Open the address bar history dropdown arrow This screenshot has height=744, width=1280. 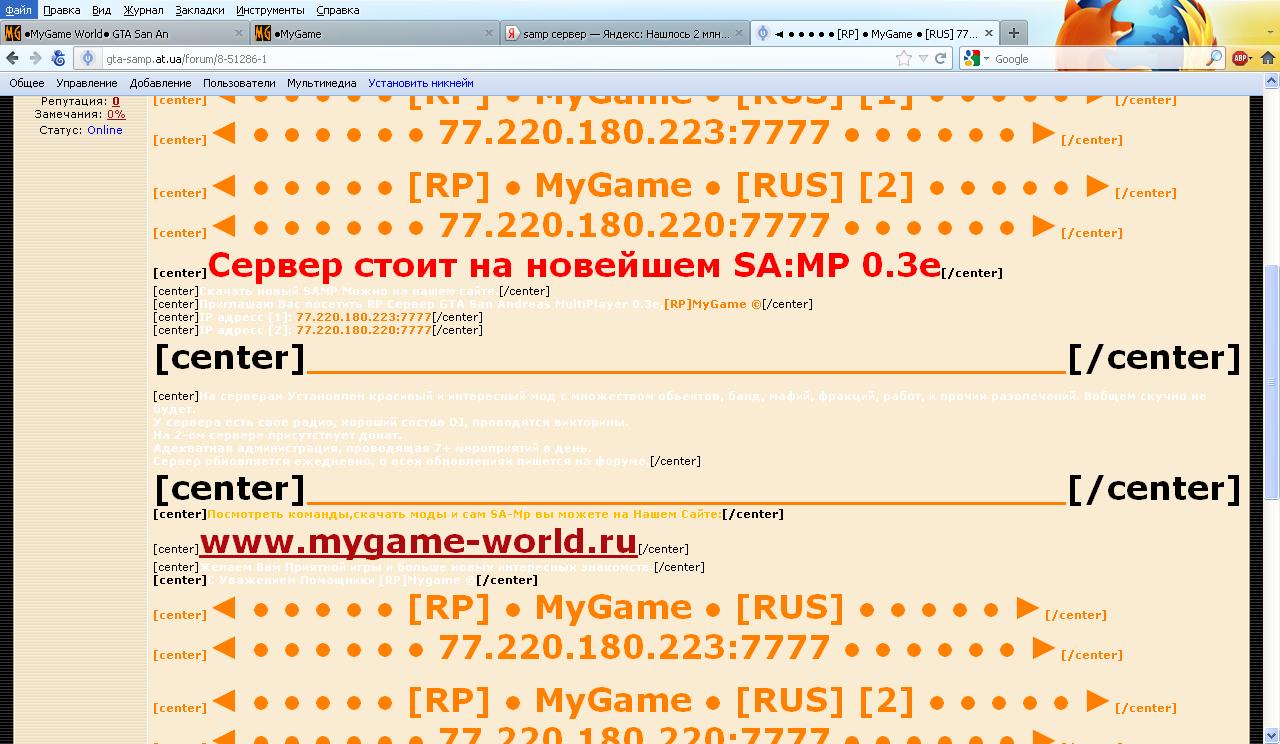pyautogui.click(x=924, y=58)
